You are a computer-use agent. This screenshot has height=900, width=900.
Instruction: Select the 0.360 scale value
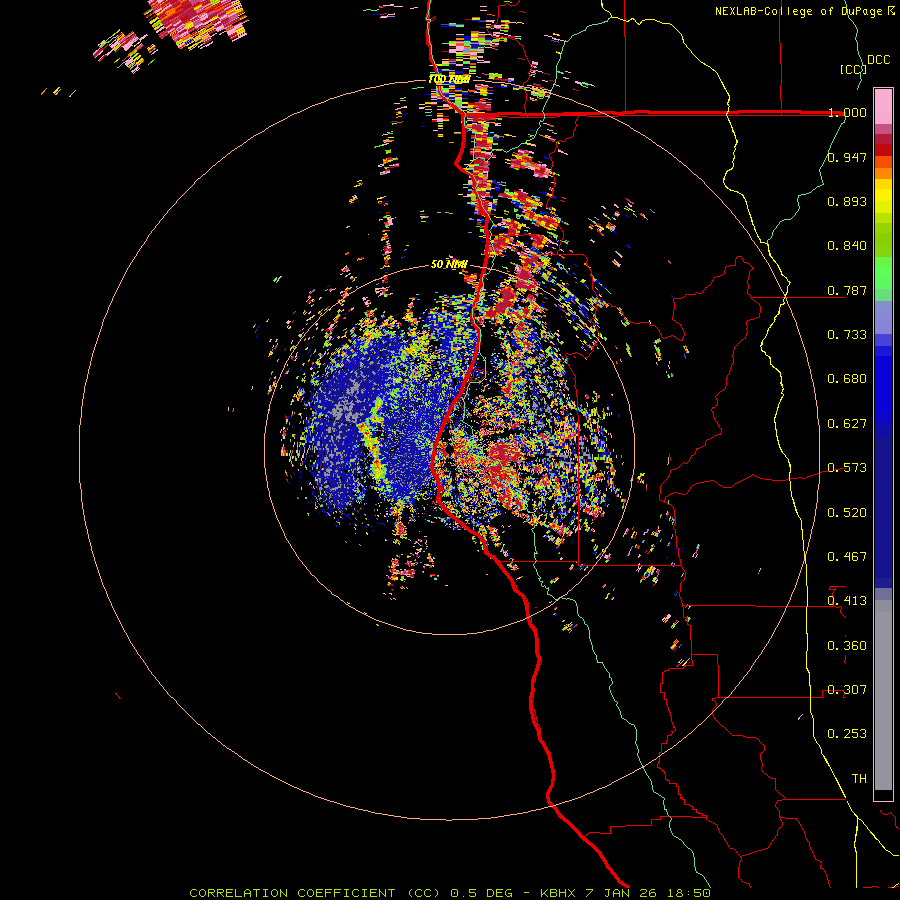coord(847,646)
